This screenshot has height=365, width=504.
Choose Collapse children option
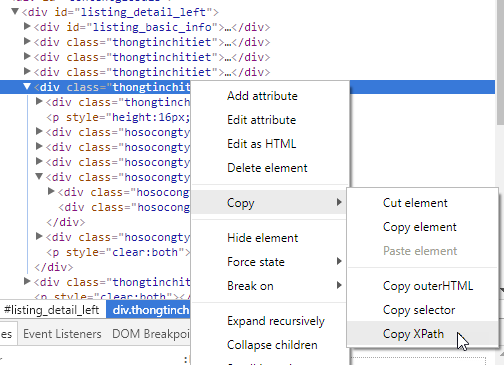pyautogui.click(x=270, y=345)
